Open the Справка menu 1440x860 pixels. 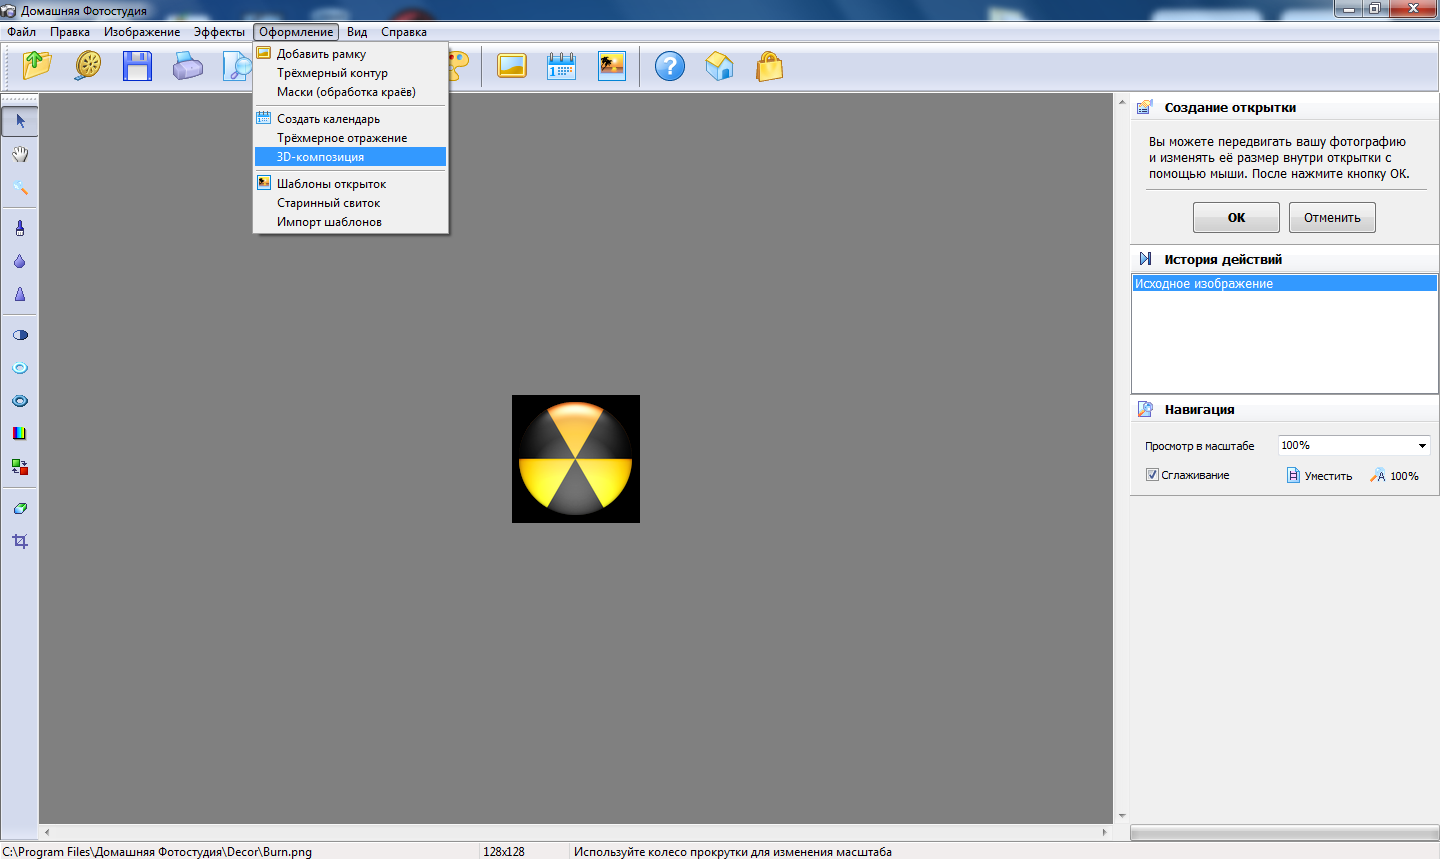(404, 32)
